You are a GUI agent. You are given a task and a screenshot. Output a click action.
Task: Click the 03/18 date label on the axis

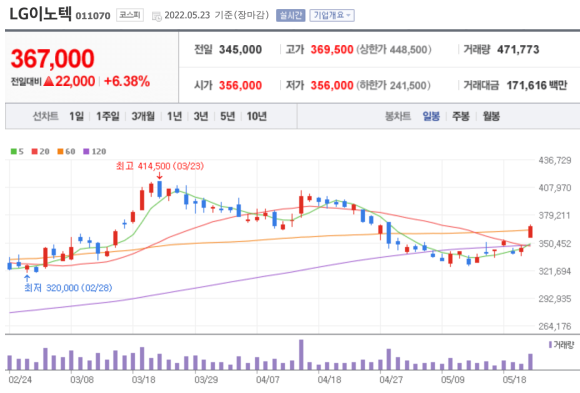(144, 380)
